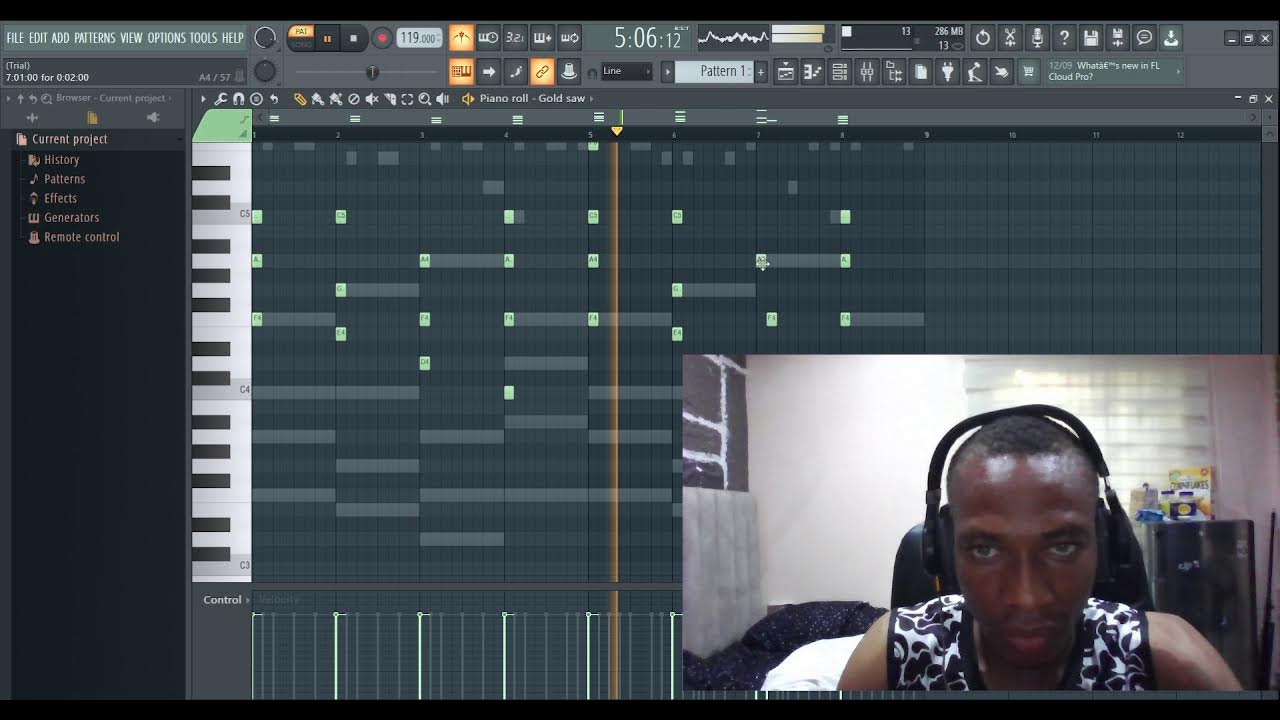The height and width of the screenshot is (720, 1280).
Task: Click the question mark help icon
Action: click(x=1064, y=38)
